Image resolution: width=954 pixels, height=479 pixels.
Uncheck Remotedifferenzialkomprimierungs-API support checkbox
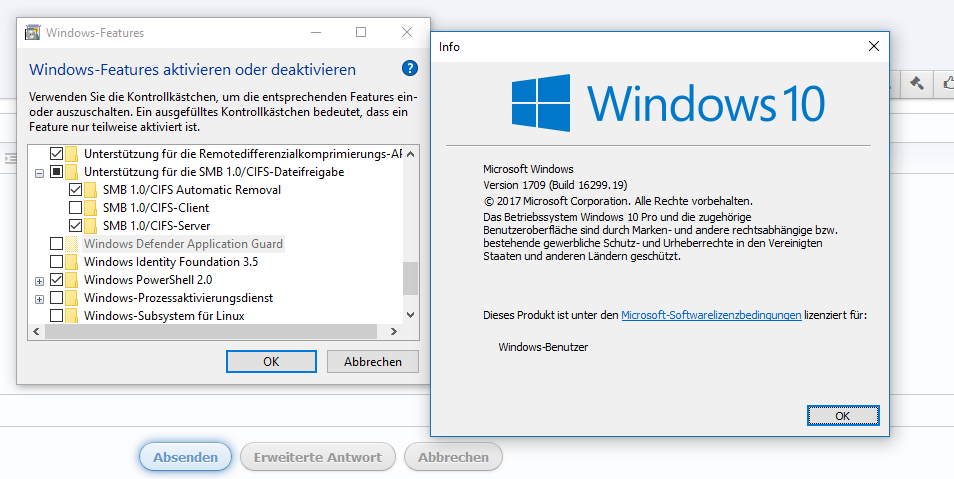point(57,153)
